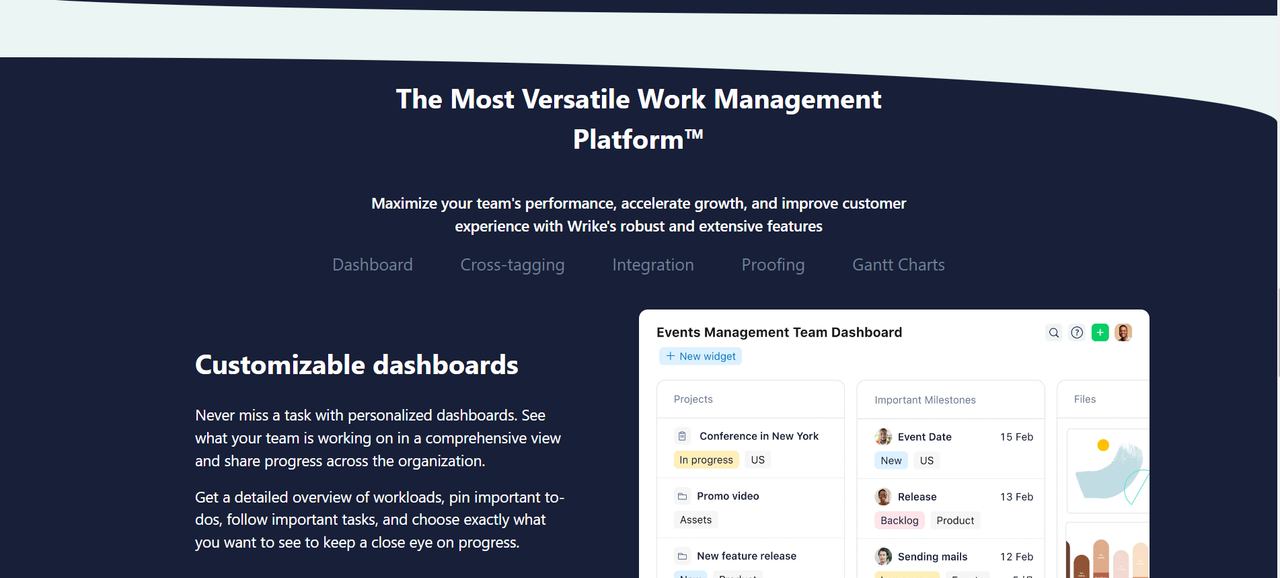Click the Backlog status tag
Image resolution: width=1280 pixels, height=578 pixels.
900,521
